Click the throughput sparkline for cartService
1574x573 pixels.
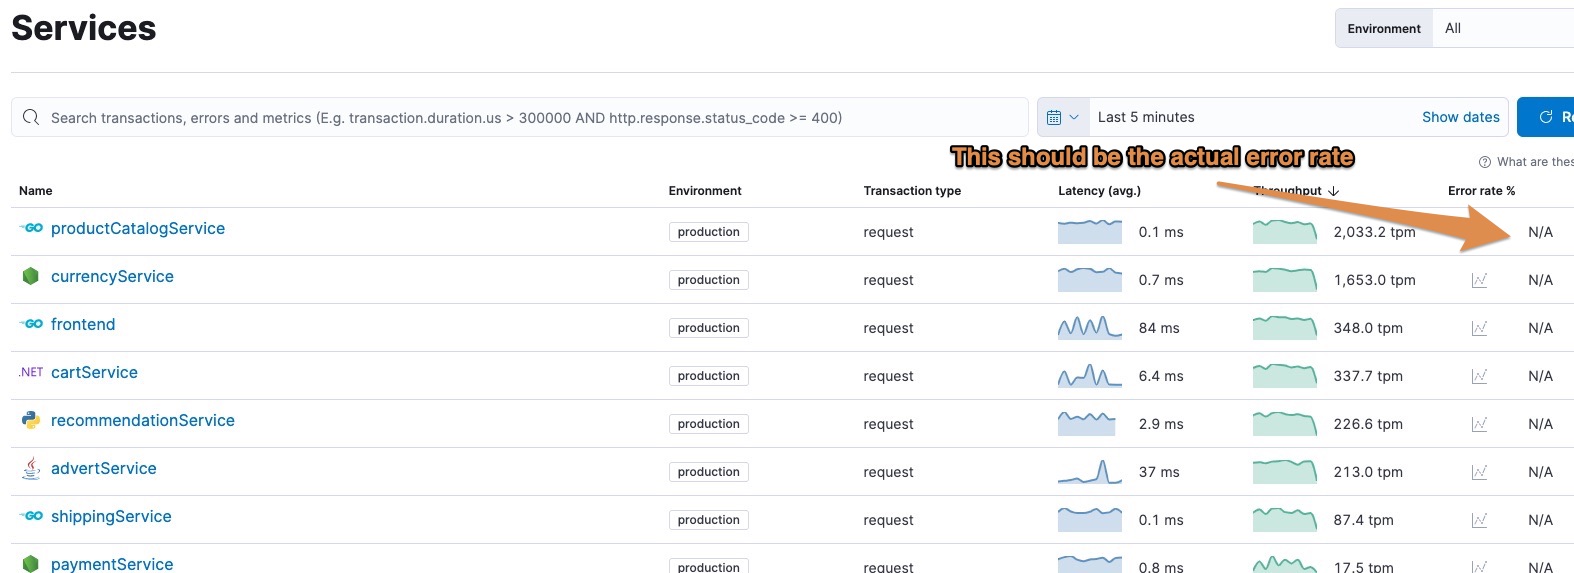1285,376
